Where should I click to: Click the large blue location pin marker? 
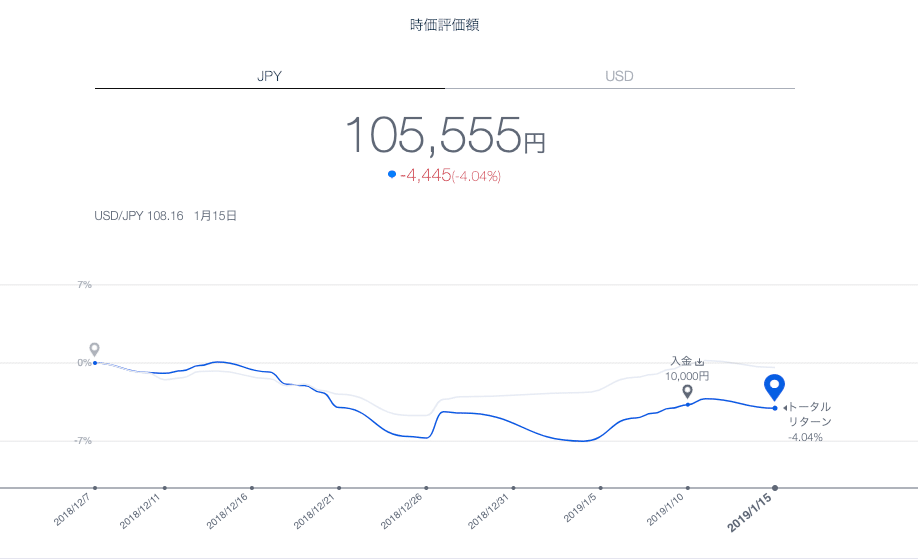(775, 388)
